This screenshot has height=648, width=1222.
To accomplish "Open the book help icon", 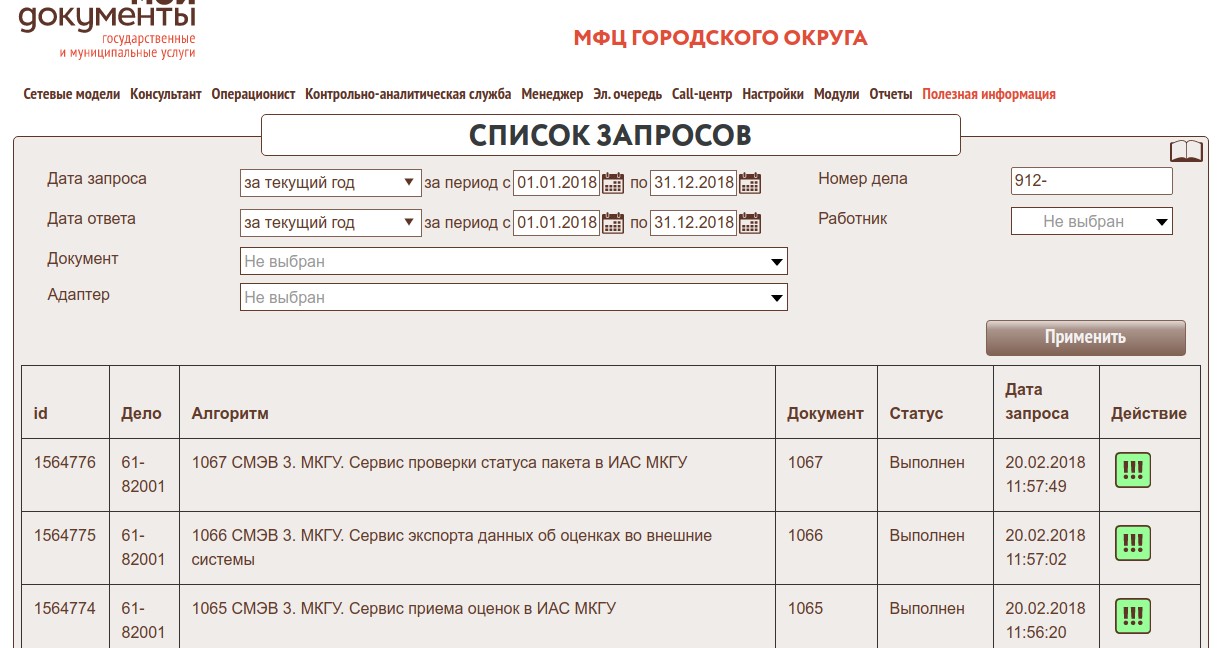I will click(1186, 151).
